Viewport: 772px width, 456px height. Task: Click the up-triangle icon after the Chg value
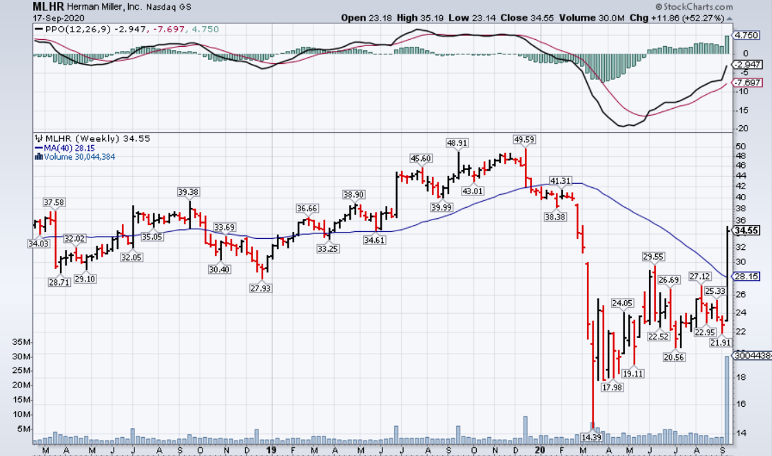730,19
